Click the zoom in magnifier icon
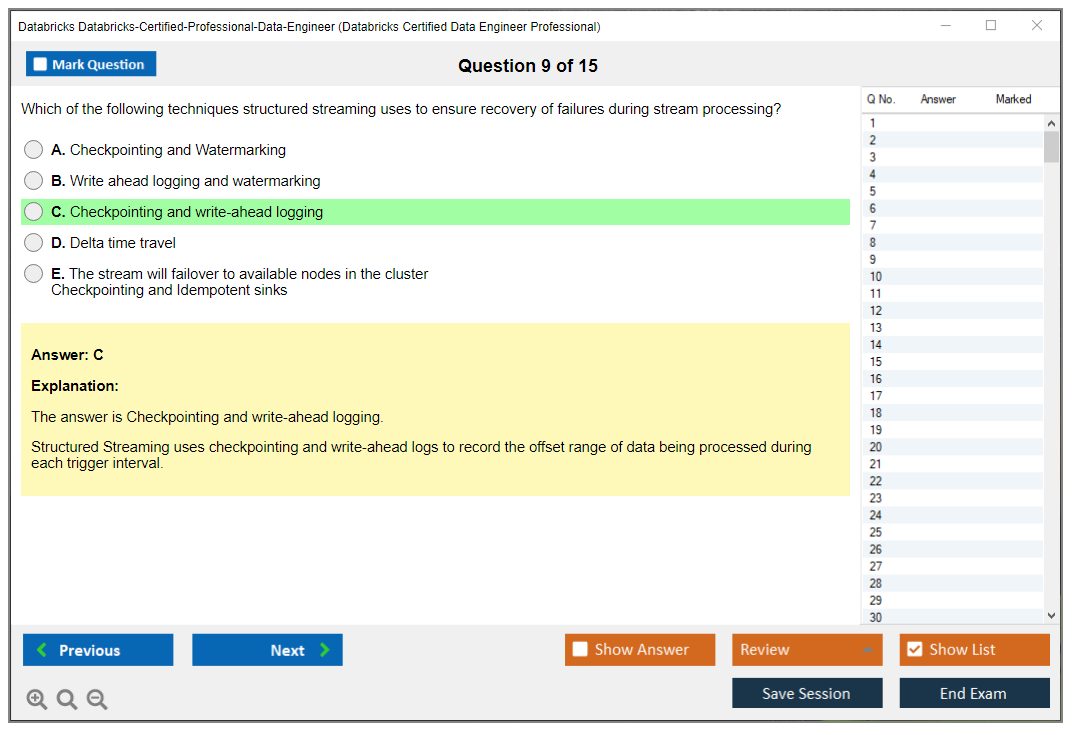This screenshot has height=735, width=1075. (37, 700)
